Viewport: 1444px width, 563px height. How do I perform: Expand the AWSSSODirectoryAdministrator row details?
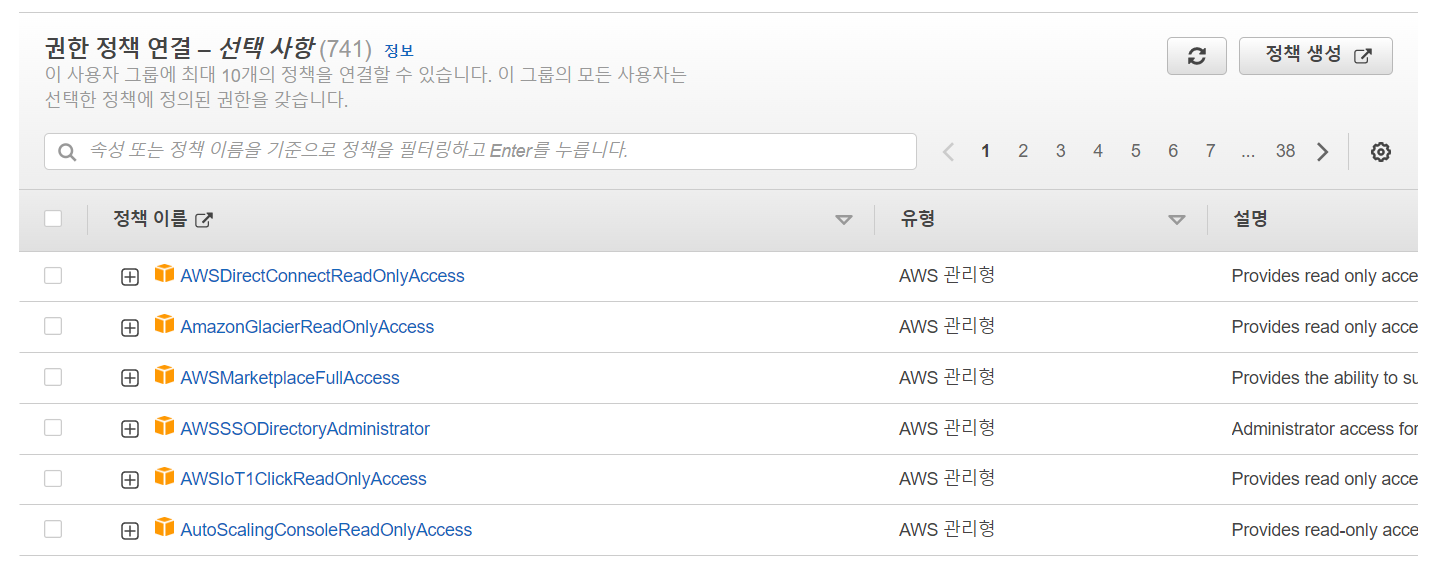point(129,430)
